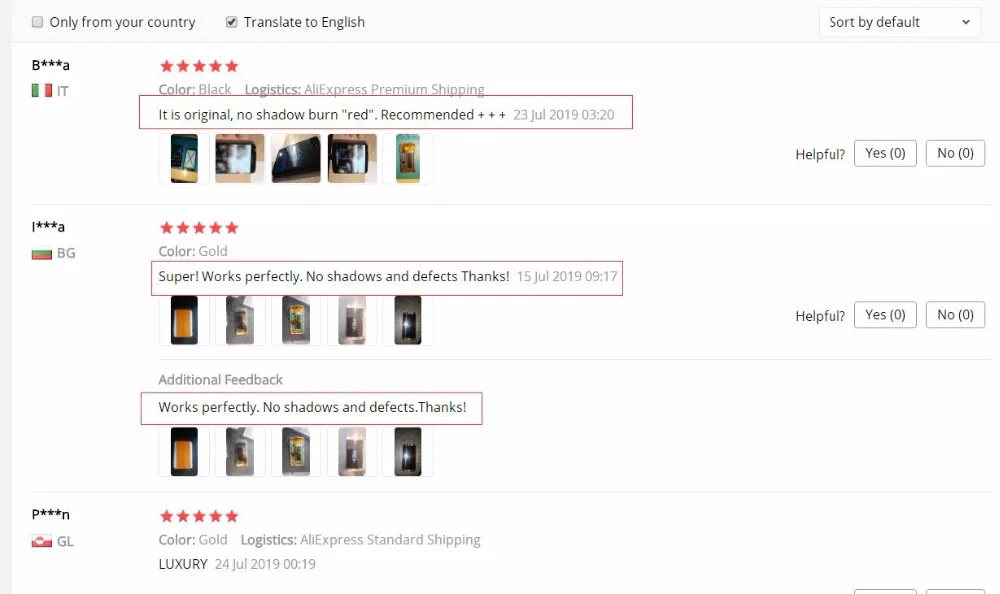The width and height of the screenshot is (1000, 594).
Task: Click Yes (0) on B***a's review
Action: (885, 153)
